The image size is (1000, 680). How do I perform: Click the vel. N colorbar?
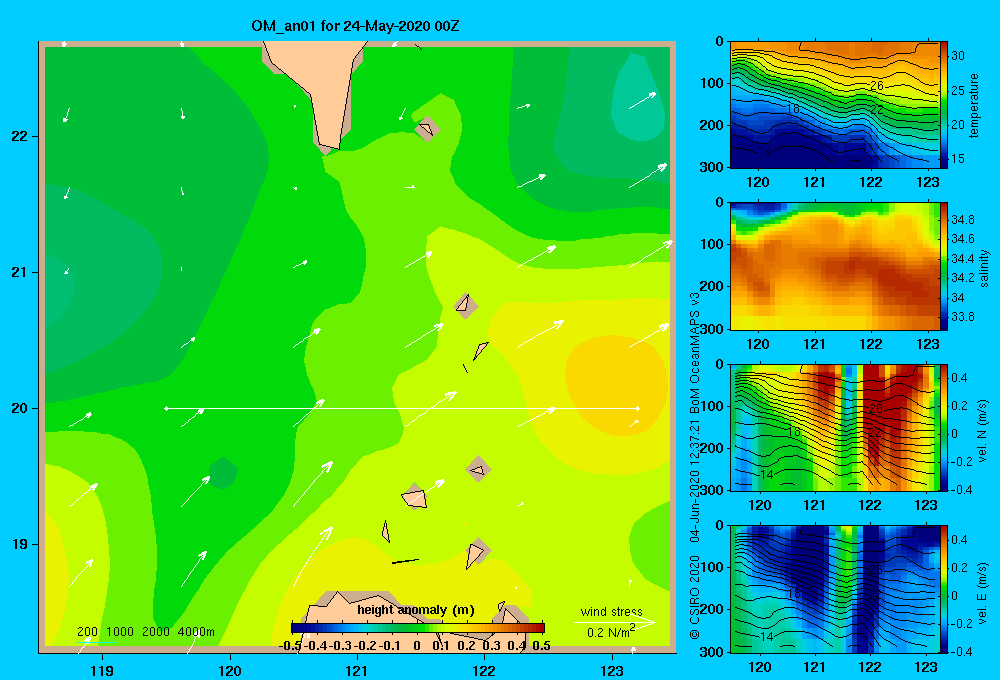pyautogui.click(x=944, y=427)
